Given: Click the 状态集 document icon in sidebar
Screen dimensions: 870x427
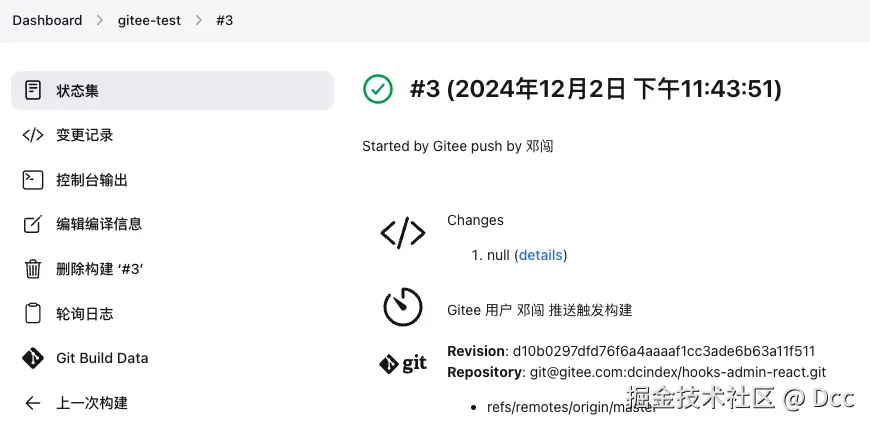Looking at the screenshot, I should (33, 90).
